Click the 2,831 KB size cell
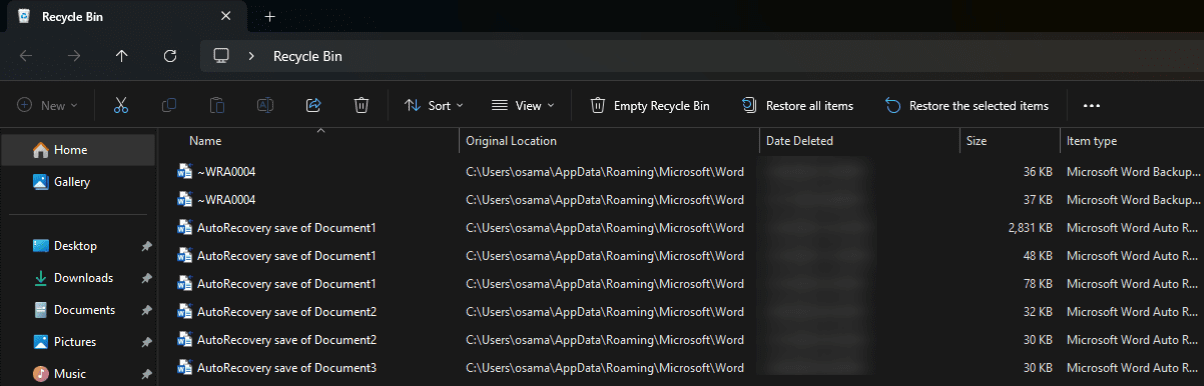The width and height of the screenshot is (1204, 386). point(1030,228)
